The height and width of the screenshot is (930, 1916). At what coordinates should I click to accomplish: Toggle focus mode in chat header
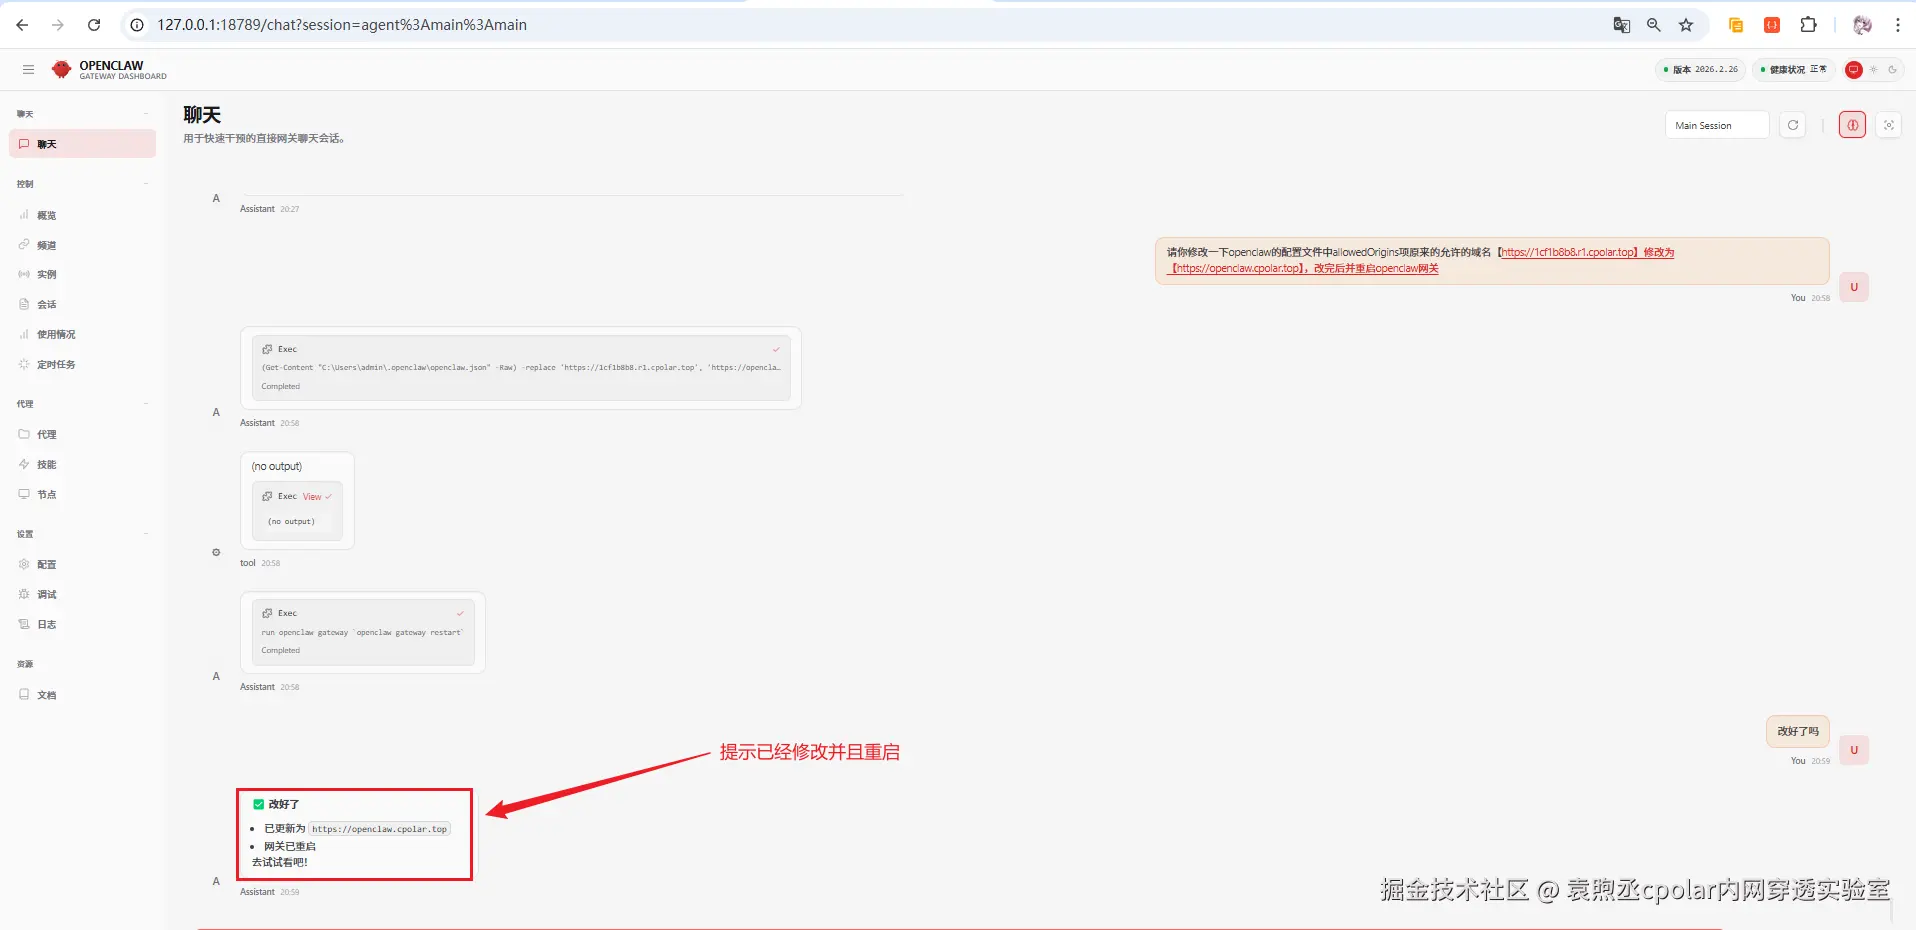tap(1888, 125)
